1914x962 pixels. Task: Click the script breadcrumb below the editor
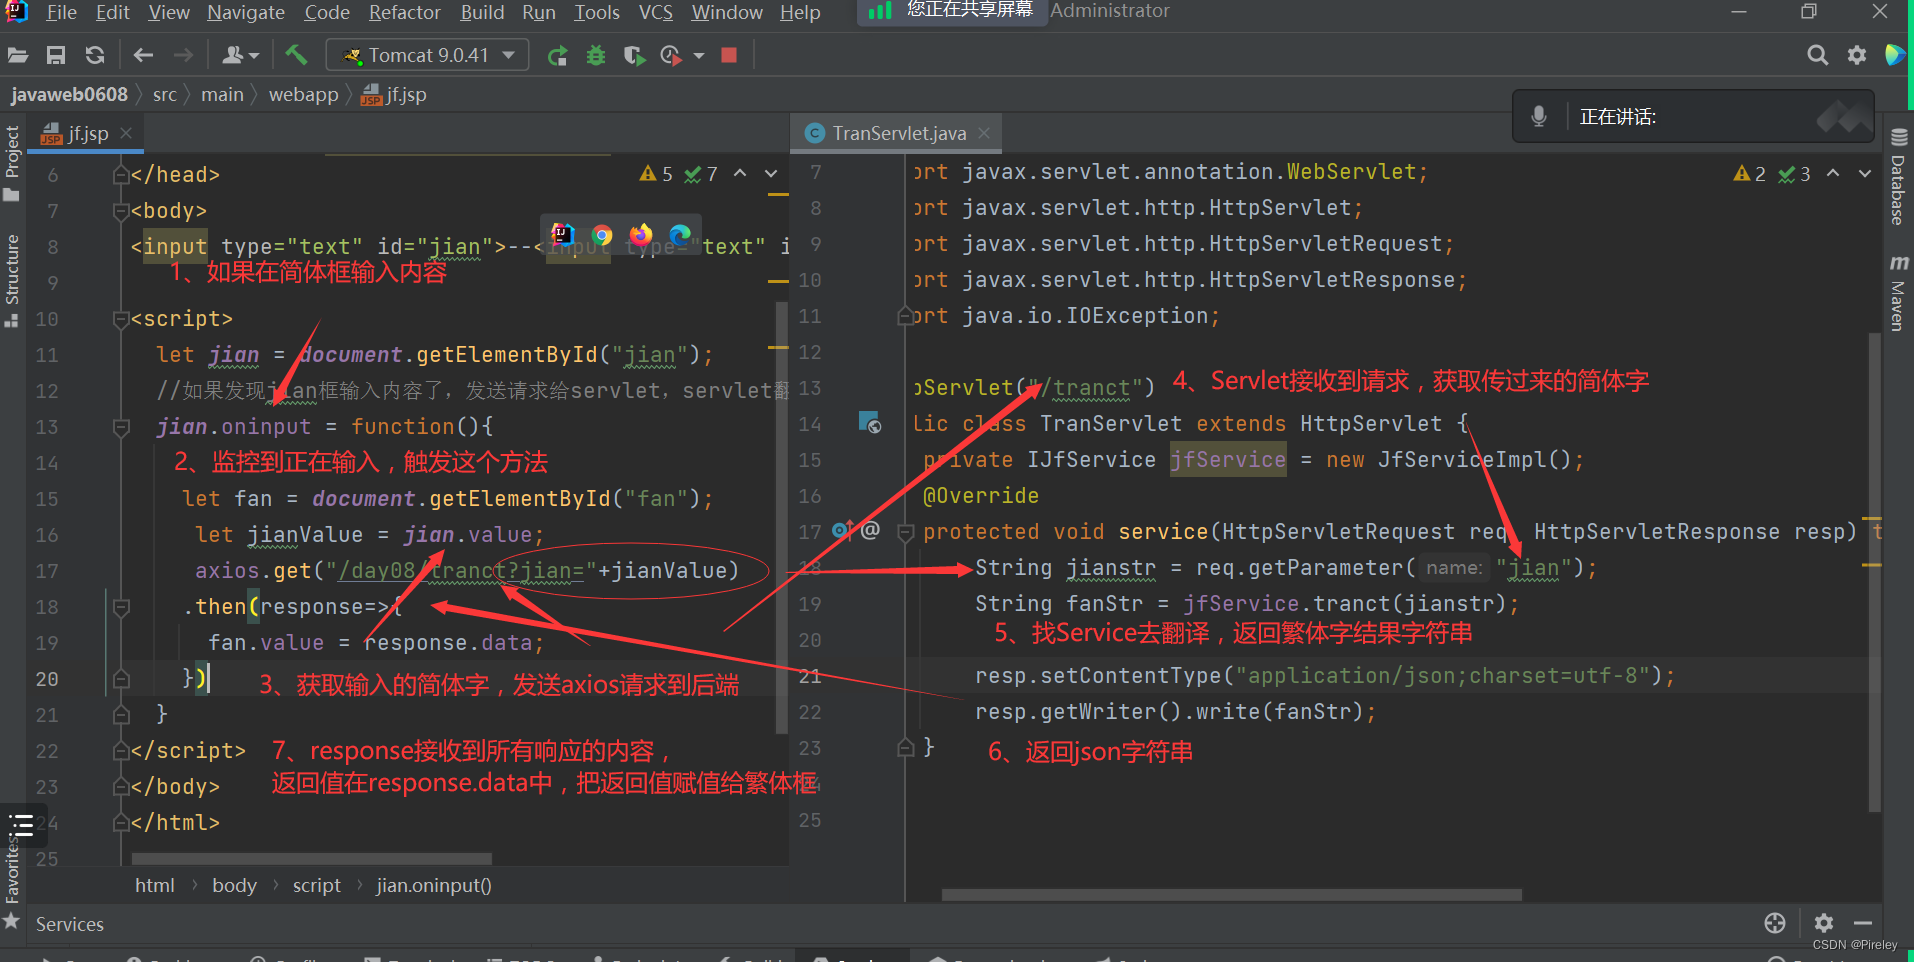[316, 885]
